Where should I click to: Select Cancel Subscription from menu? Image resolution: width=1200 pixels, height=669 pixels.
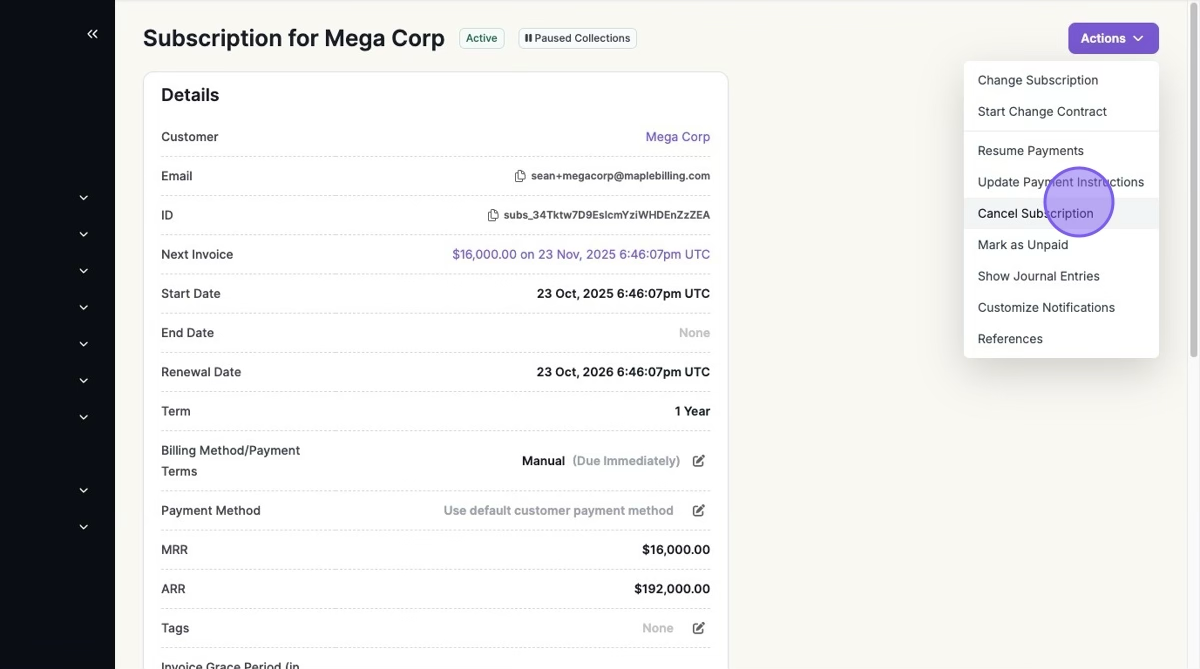point(1035,213)
